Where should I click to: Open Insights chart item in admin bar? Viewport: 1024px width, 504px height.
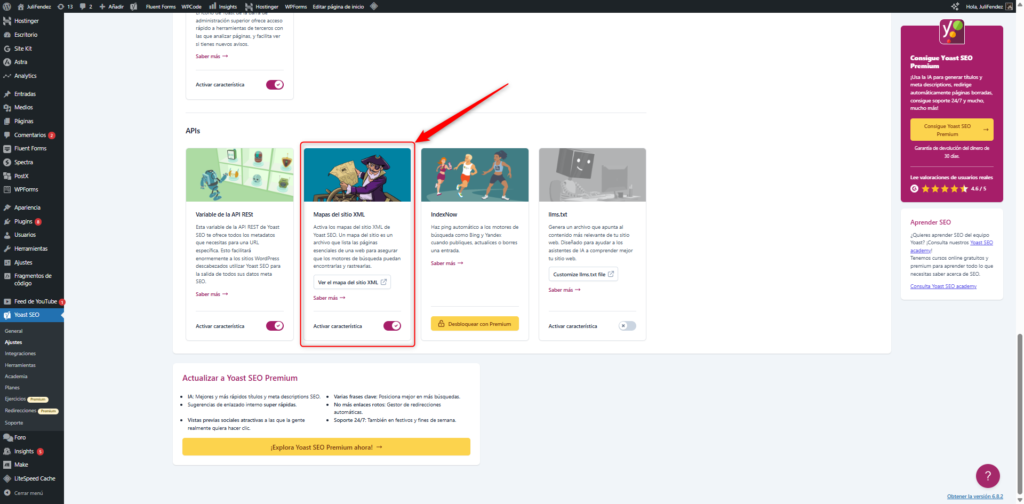[x=223, y=6]
